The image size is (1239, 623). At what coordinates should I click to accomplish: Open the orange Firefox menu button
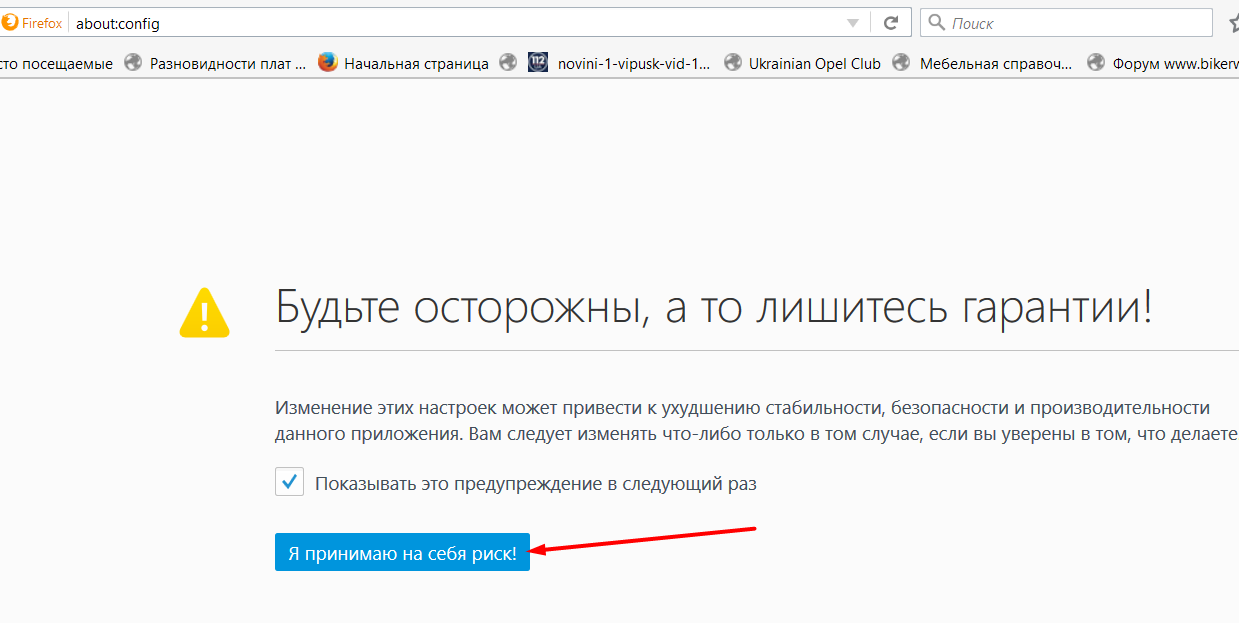(x=30, y=22)
